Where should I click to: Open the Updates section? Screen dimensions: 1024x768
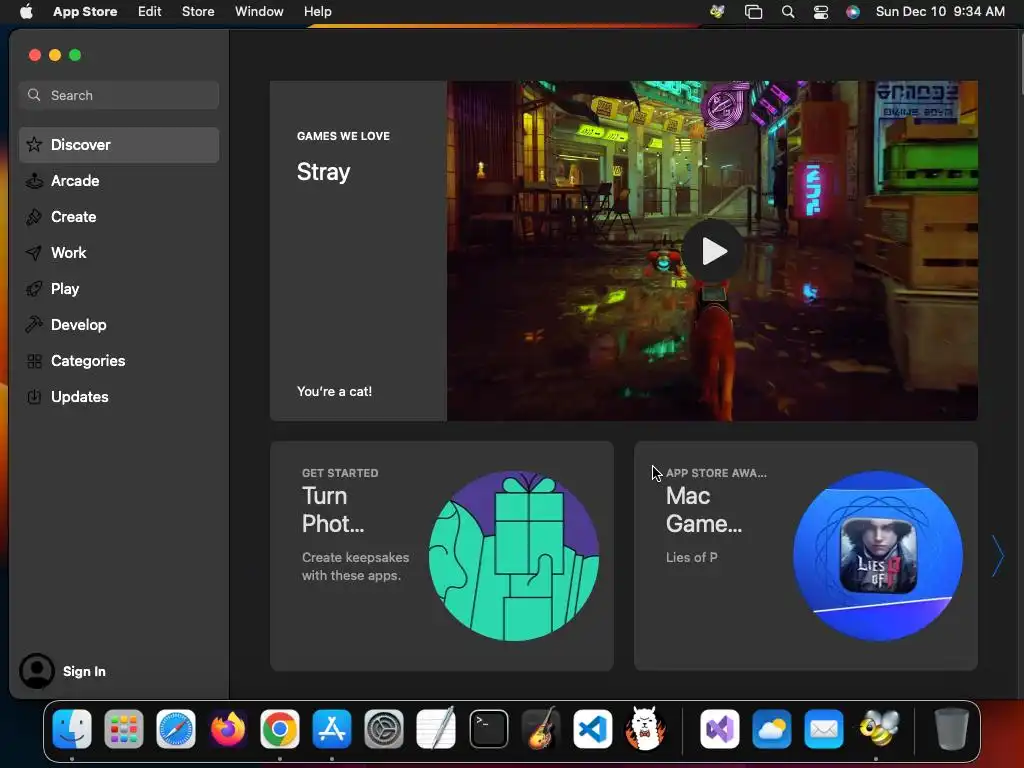[x=119, y=396]
